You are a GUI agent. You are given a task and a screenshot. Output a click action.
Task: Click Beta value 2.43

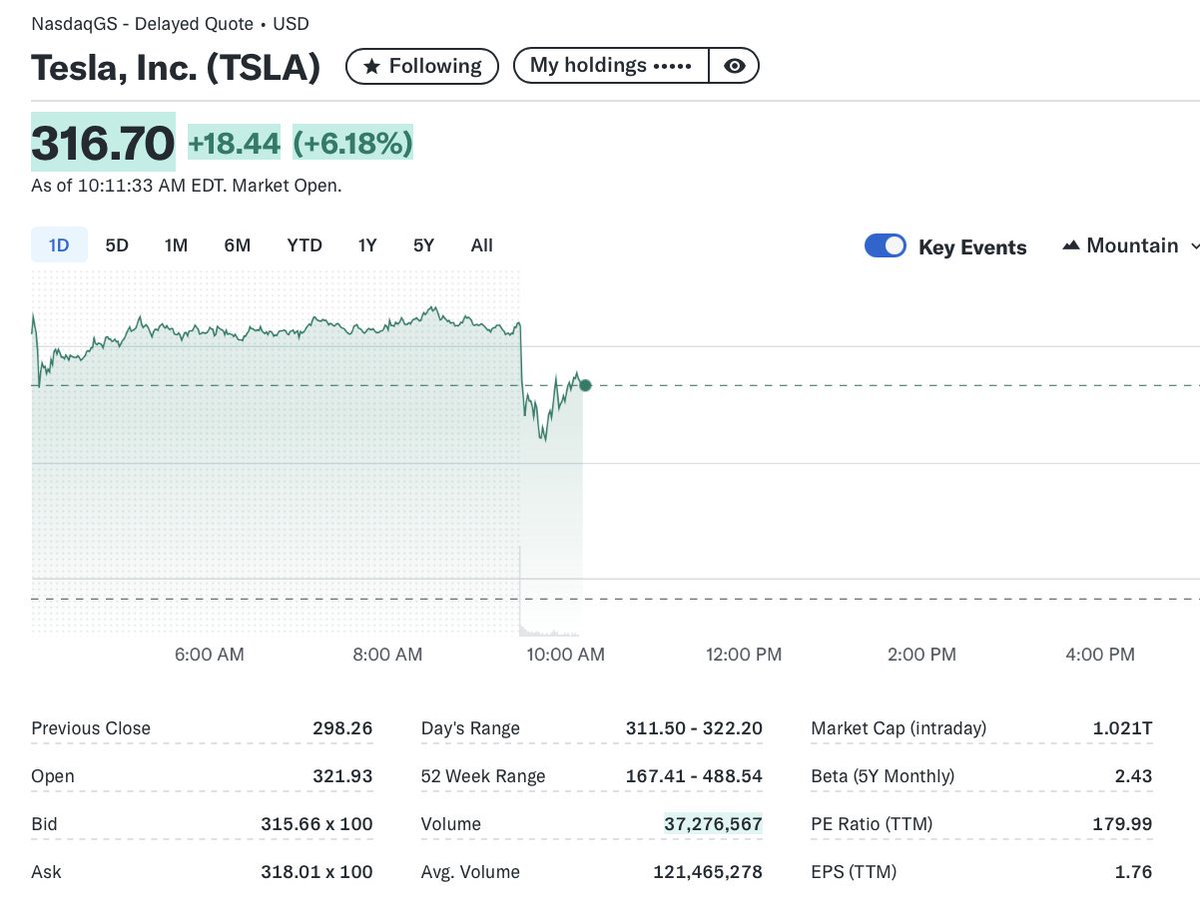pyautogui.click(x=1134, y=776)
